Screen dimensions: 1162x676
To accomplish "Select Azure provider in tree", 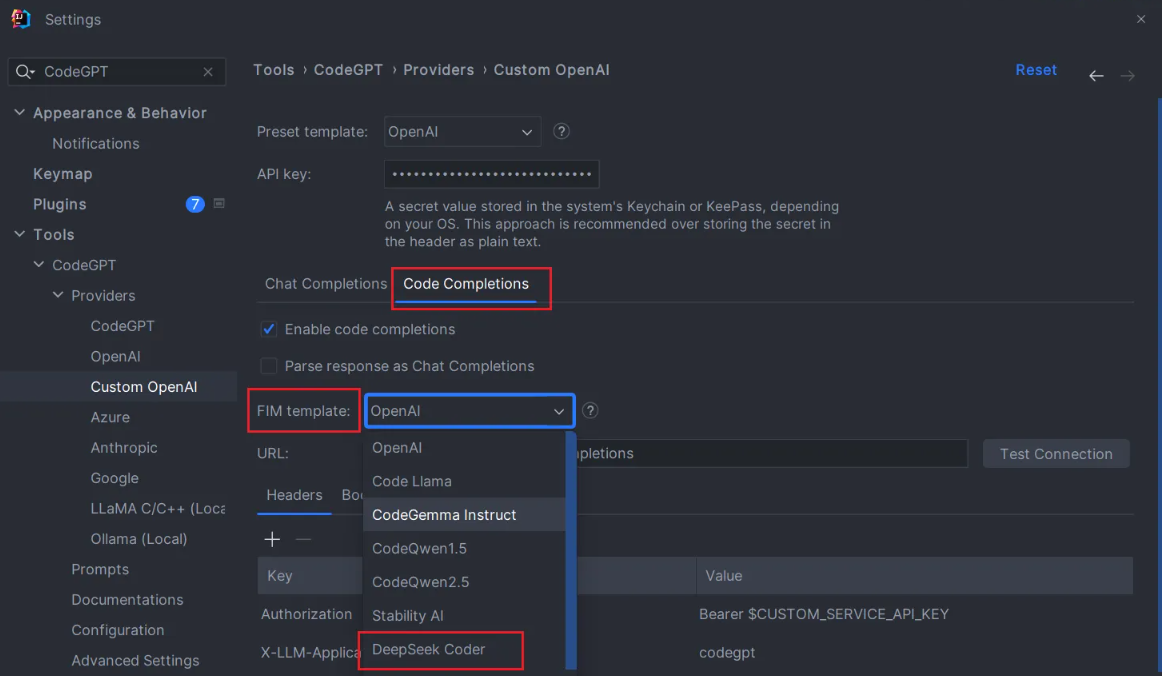I will (110, 417).
